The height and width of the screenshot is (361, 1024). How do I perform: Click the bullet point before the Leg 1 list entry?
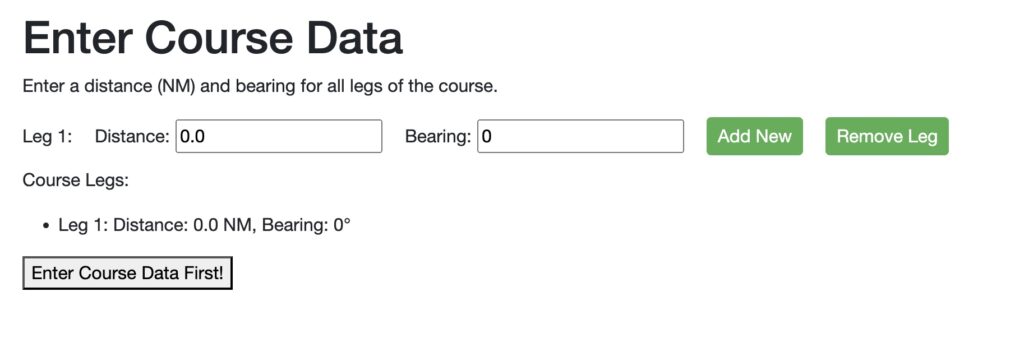tap(45, 226)
